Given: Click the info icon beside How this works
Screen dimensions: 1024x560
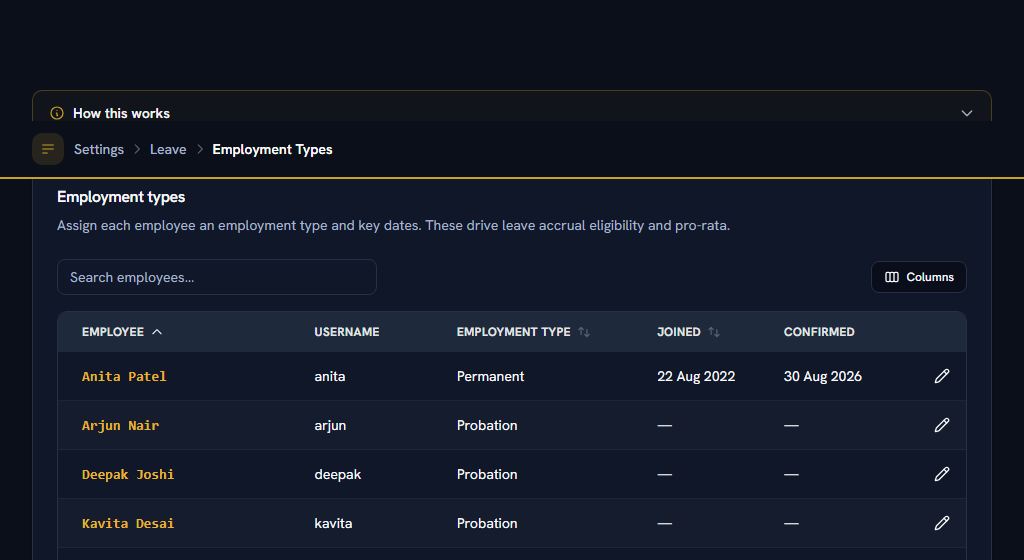Looking at the screenshot, I should pyautogui.click(x=57, y=113).
